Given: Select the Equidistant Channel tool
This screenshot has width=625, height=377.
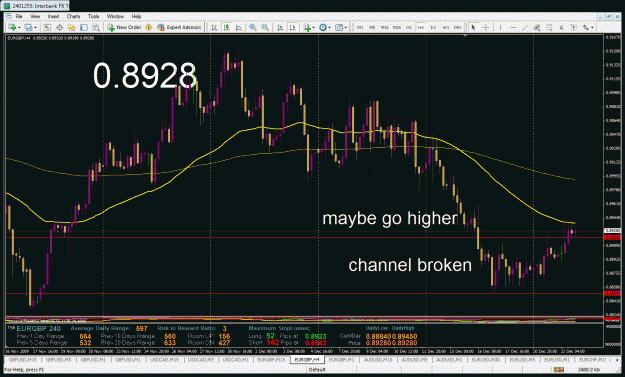Looking at the screenshot, I should coord(537,27).
